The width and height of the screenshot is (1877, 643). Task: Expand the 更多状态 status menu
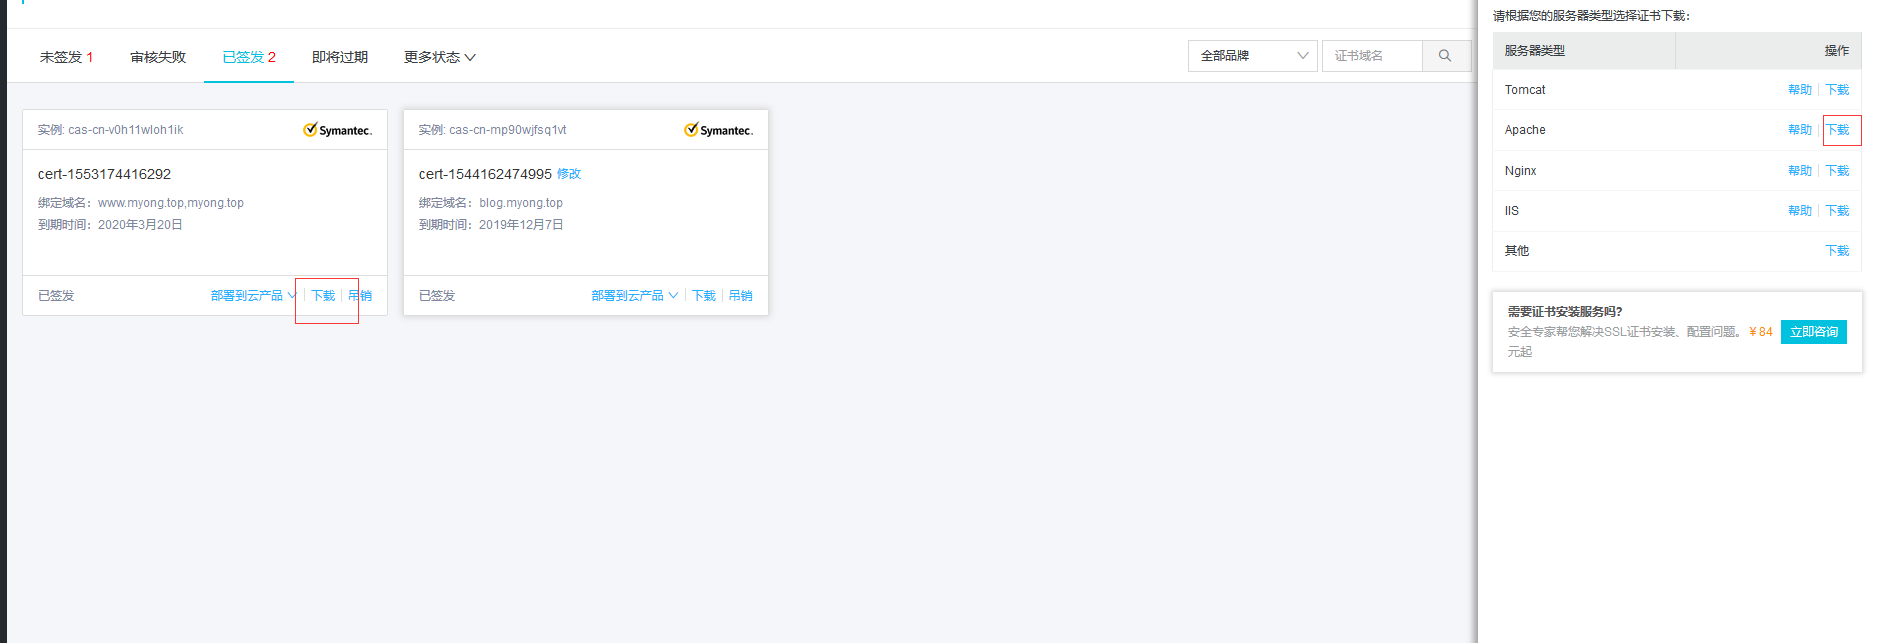tap(440, 57)
